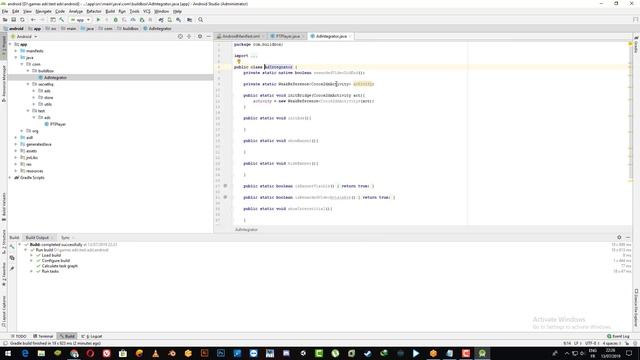Expand the store package node
The height and width of the screenshot is (360, 640).
34,98
